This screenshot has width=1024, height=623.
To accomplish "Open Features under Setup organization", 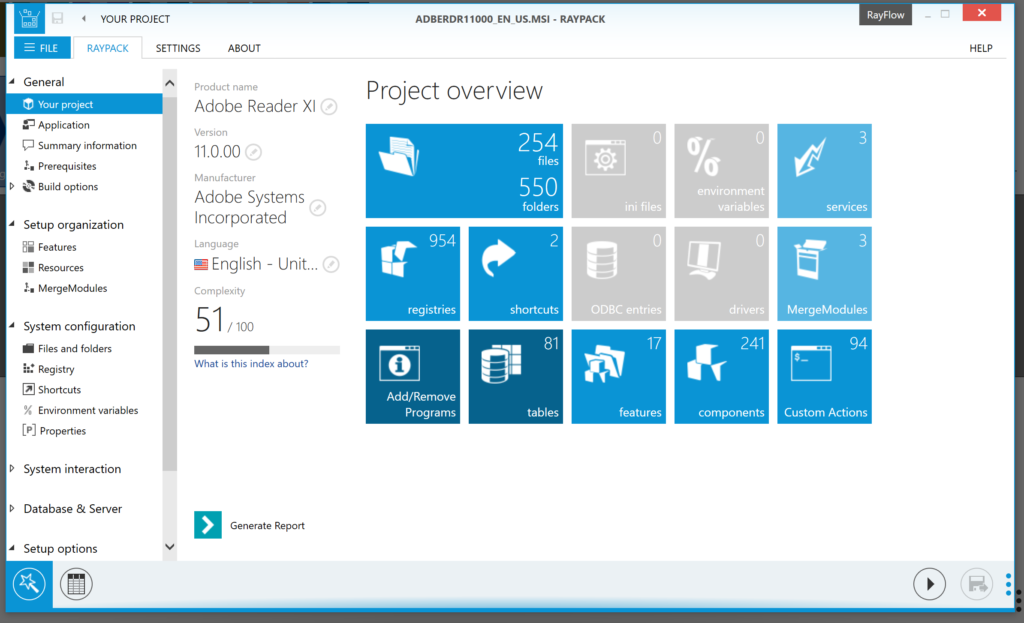I will [57, 247].
